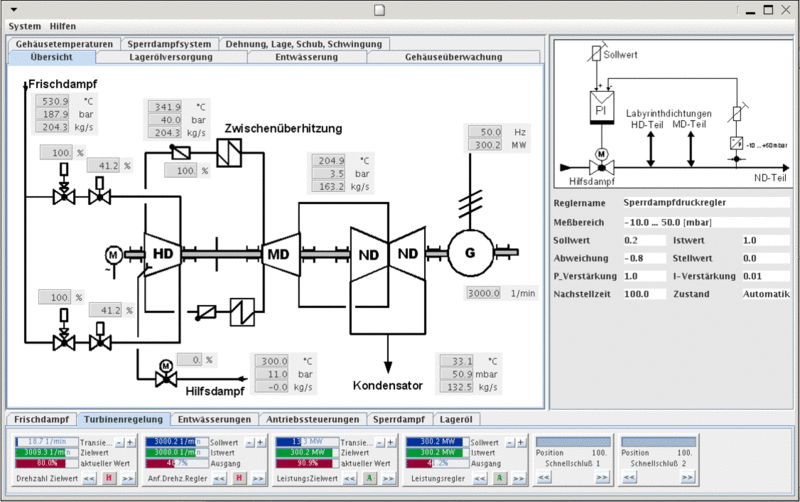
Task: Select the Hilfsdampf motor valve showing 0 %
Action: [166, 374]
